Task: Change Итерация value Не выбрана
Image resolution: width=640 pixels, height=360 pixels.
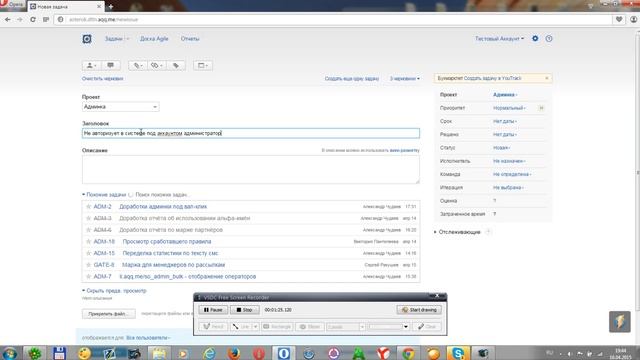Action: point(508,188)
